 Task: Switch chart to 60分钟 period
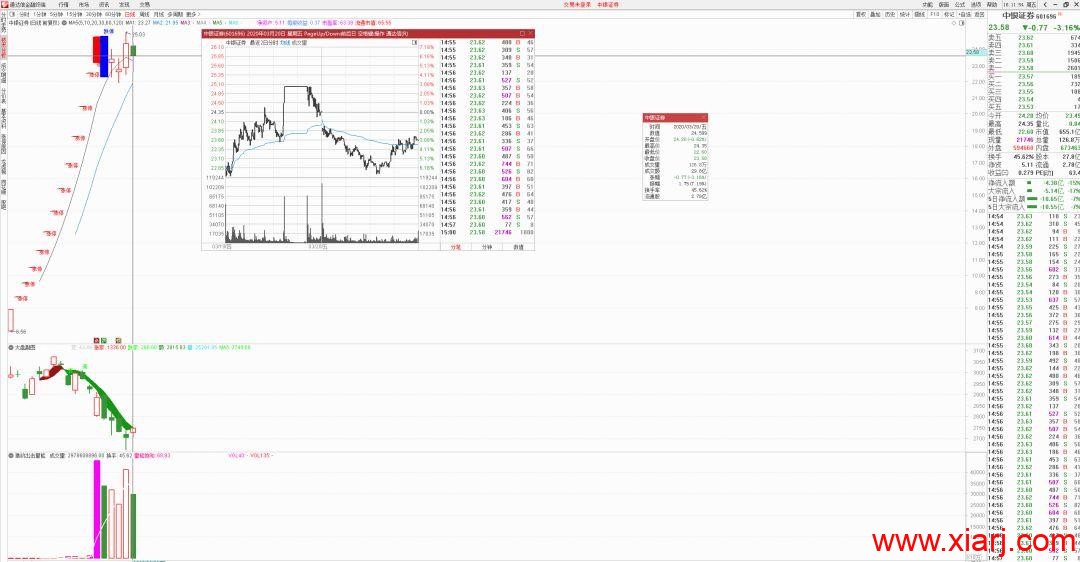pos(112,14)
